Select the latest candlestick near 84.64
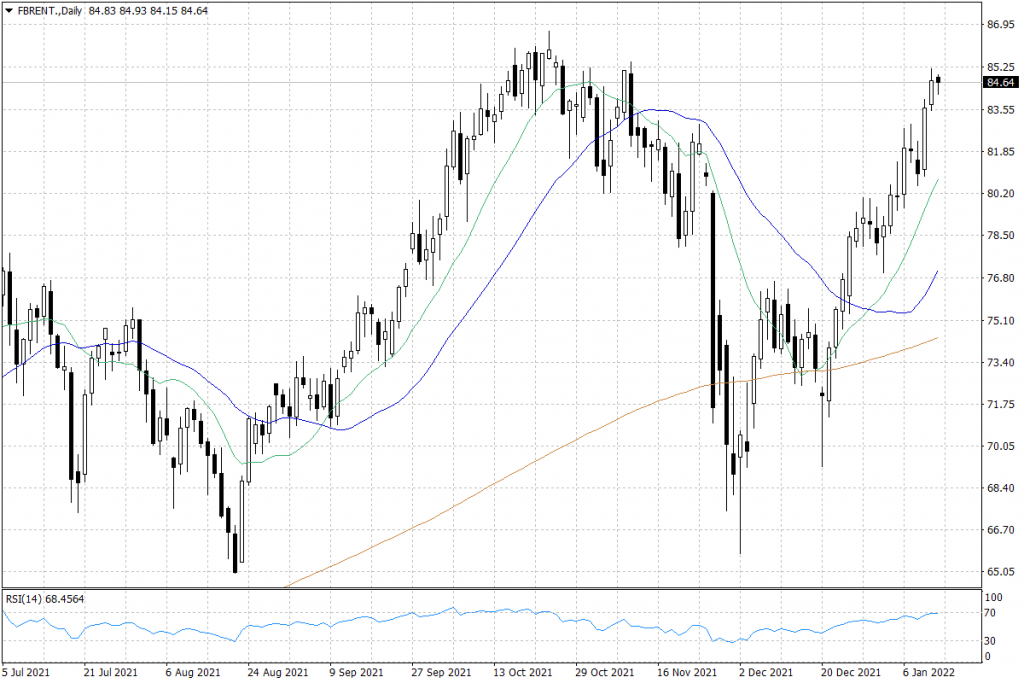The height and width of the screenshot is (683, 1024). coord(938,81)
